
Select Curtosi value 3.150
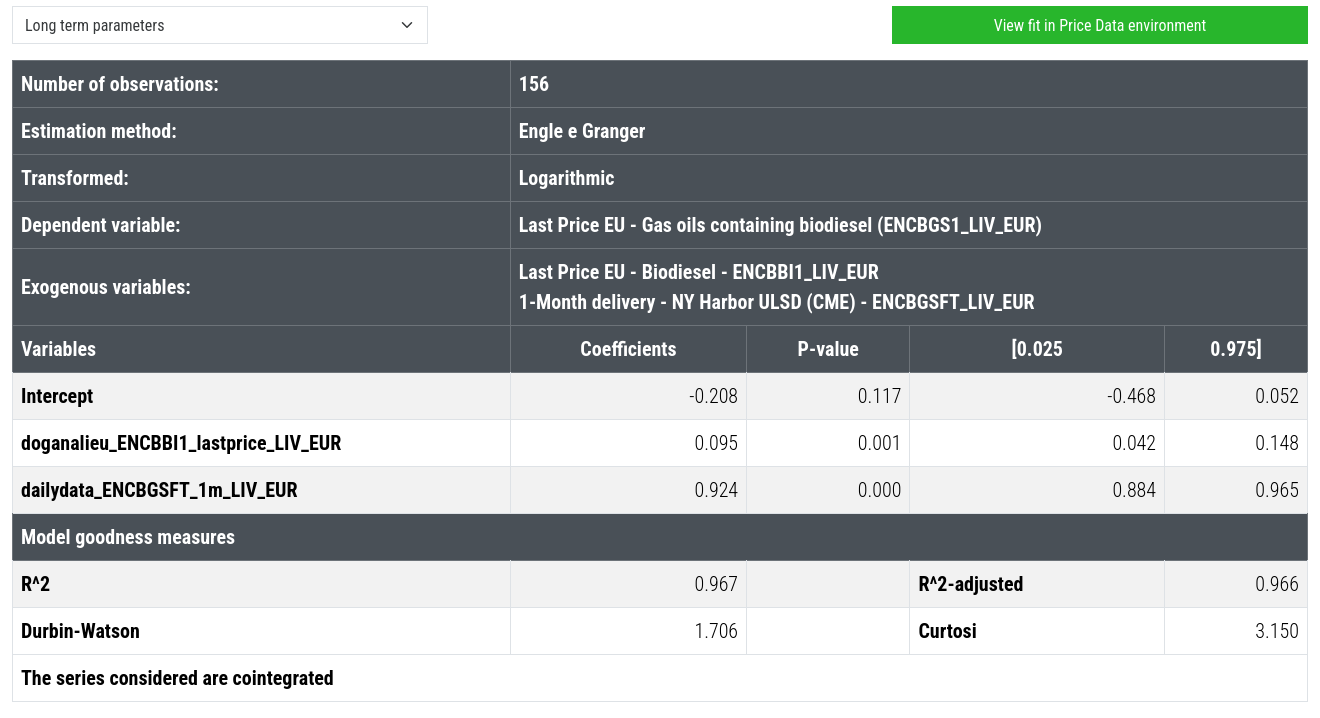point(1277,631)
